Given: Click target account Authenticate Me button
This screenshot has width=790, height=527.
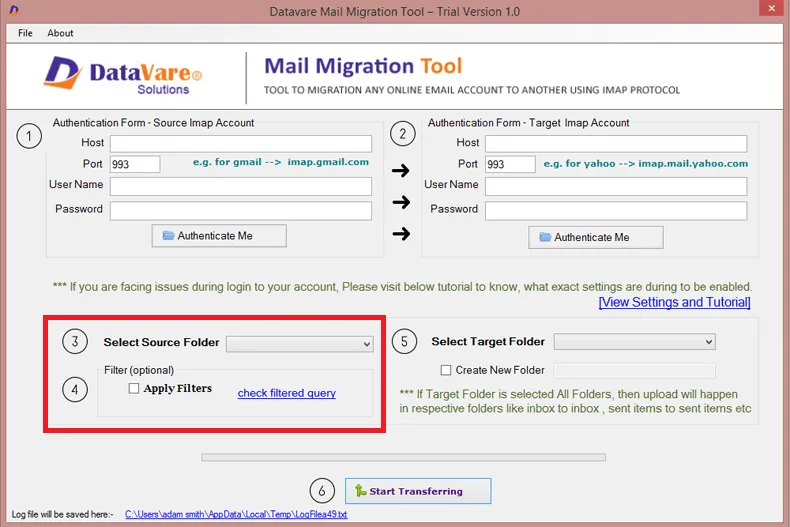Looking at the screenshot, I should tap(596, 237).
